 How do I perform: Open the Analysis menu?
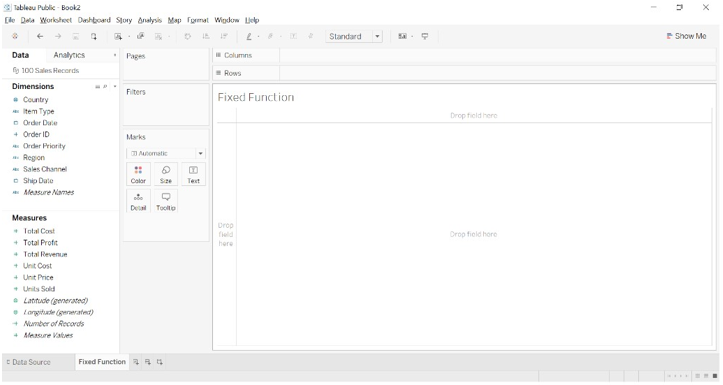[150, 20]
